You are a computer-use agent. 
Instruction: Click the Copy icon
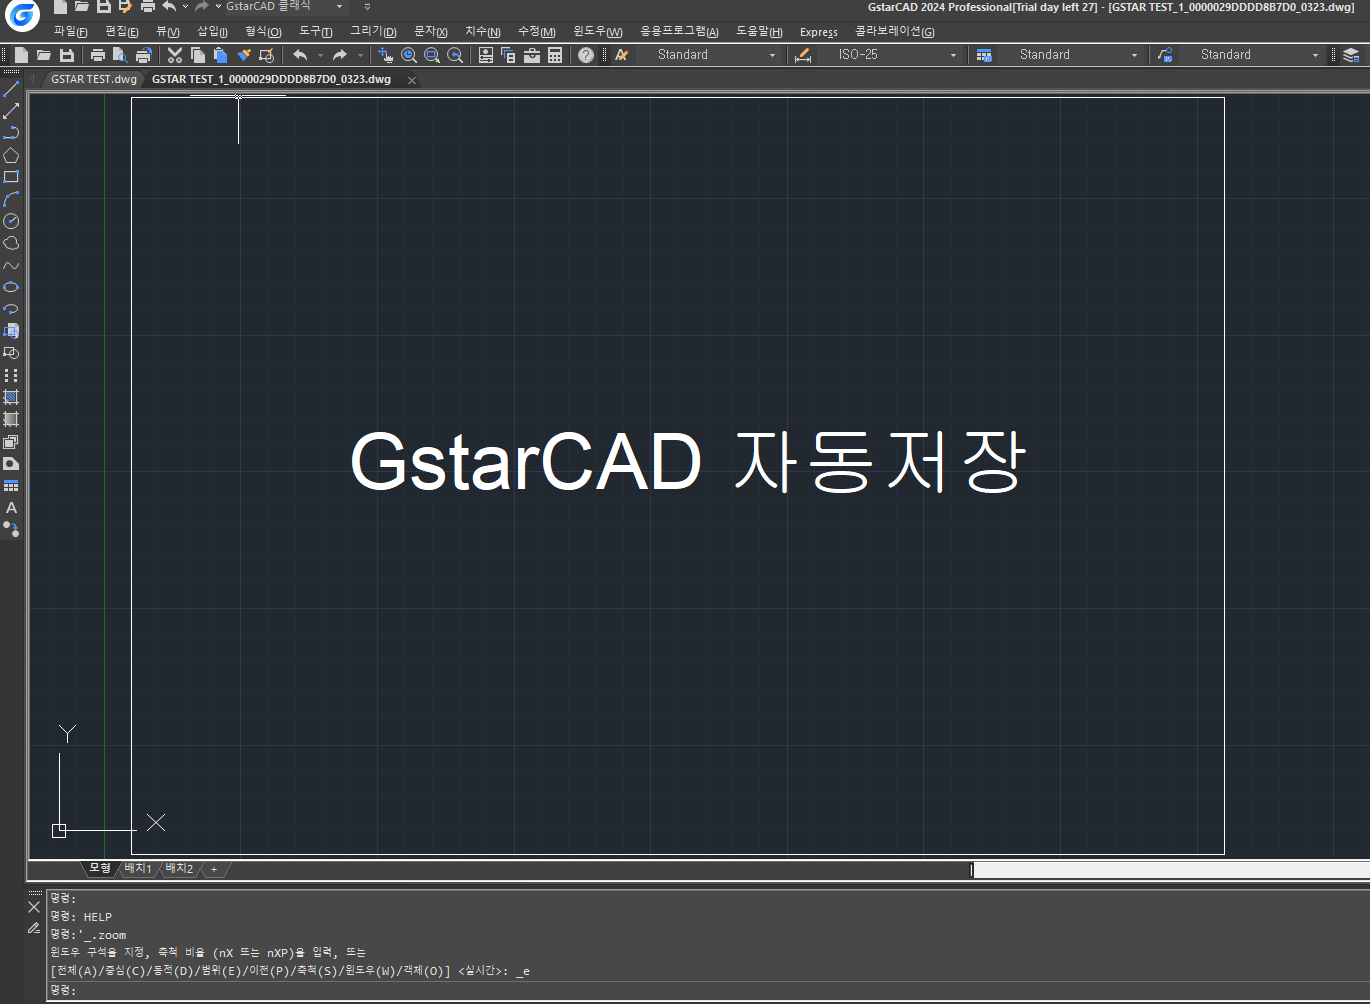pyautogui.click(x=198, y=55)
